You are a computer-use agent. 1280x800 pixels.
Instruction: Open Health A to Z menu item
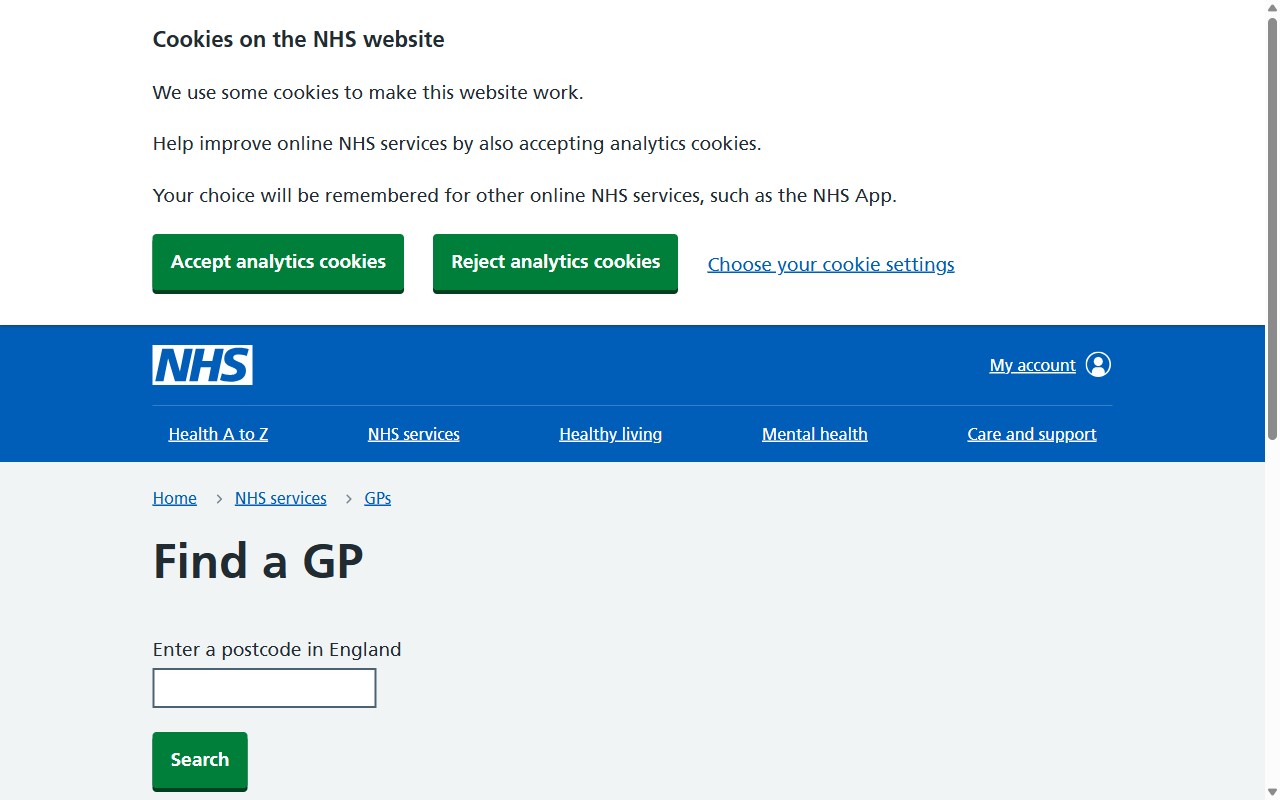[x=218, y=434]
